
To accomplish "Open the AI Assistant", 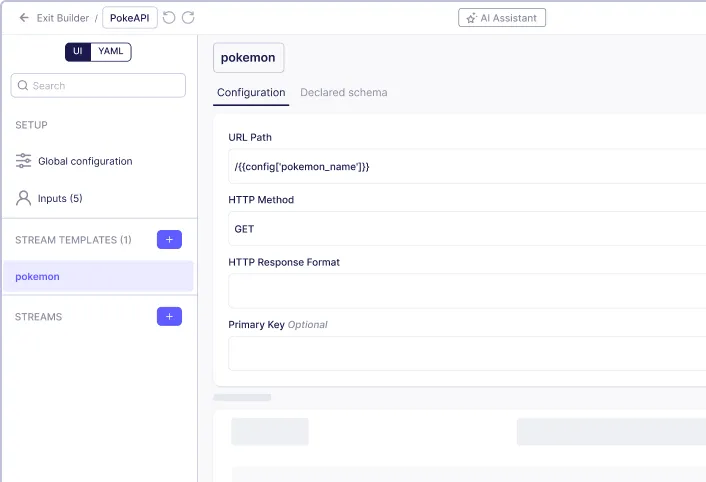I will click(502, 18).
